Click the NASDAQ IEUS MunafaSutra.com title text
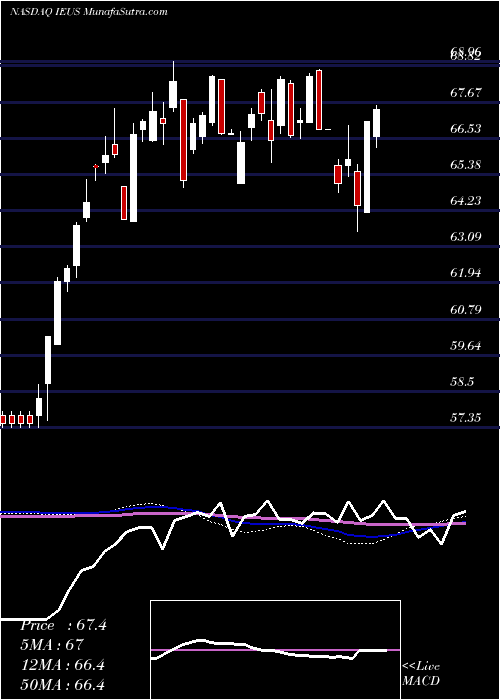This screenshot has height=700, width=500. (x=88, y=12)
